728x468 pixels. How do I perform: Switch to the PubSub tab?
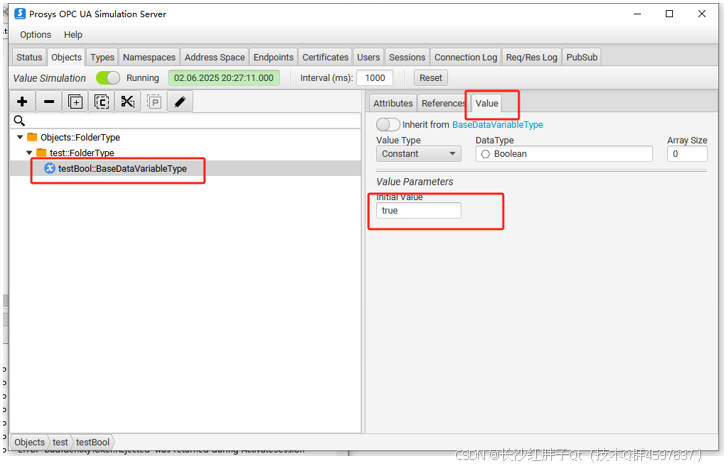(x=582, y=57)
